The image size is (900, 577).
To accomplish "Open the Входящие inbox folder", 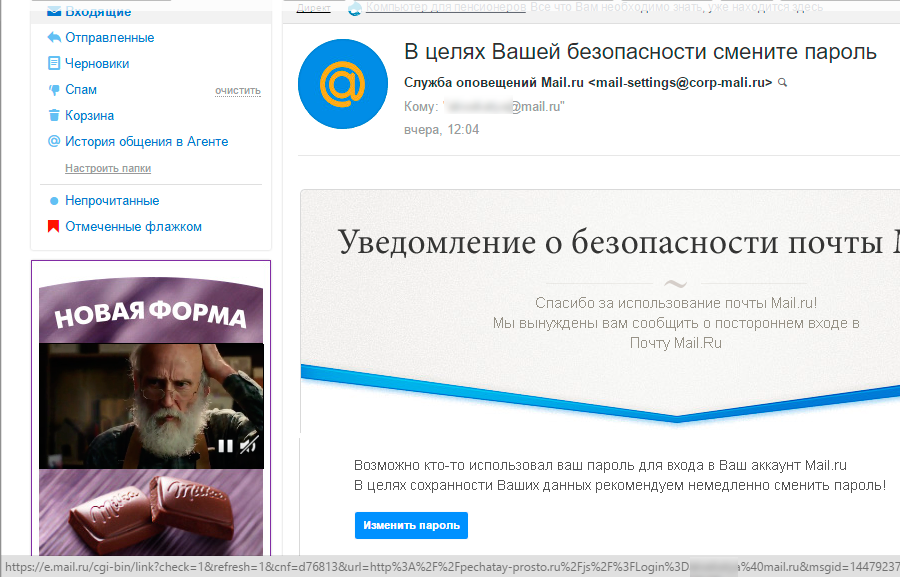I will [x=98, y=11].
